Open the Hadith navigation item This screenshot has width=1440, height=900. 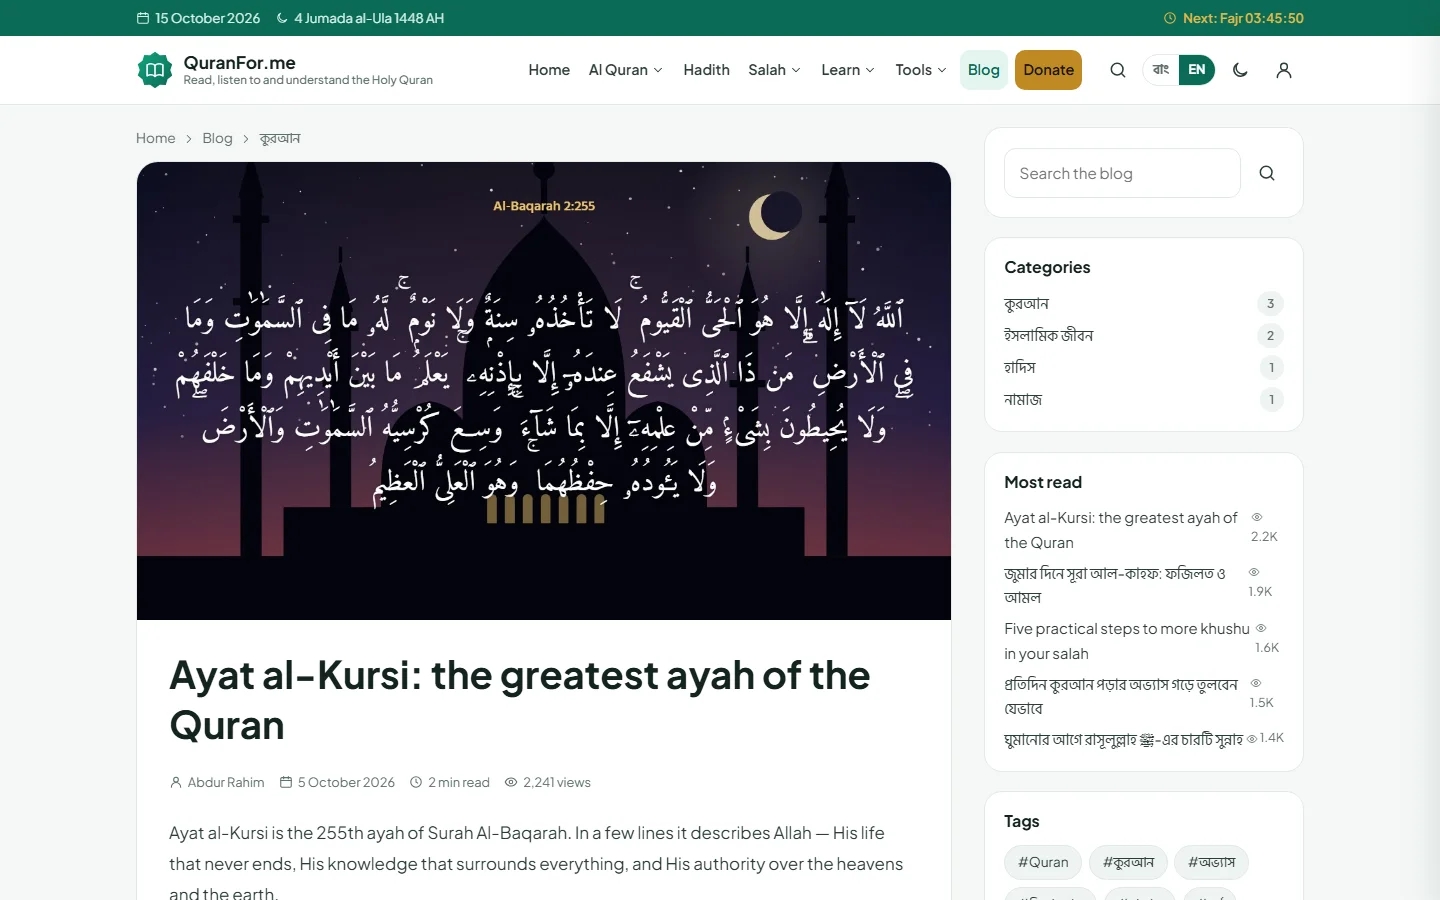pyautogui.click(x=706, y=70)
